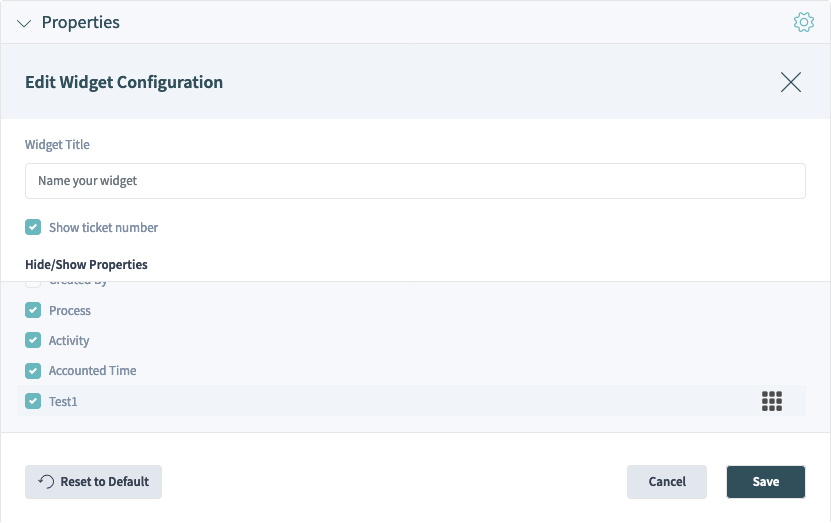Save the widget configuration
Screen dimensions: 831x523
pyautogui.click(x=766, y=482)
